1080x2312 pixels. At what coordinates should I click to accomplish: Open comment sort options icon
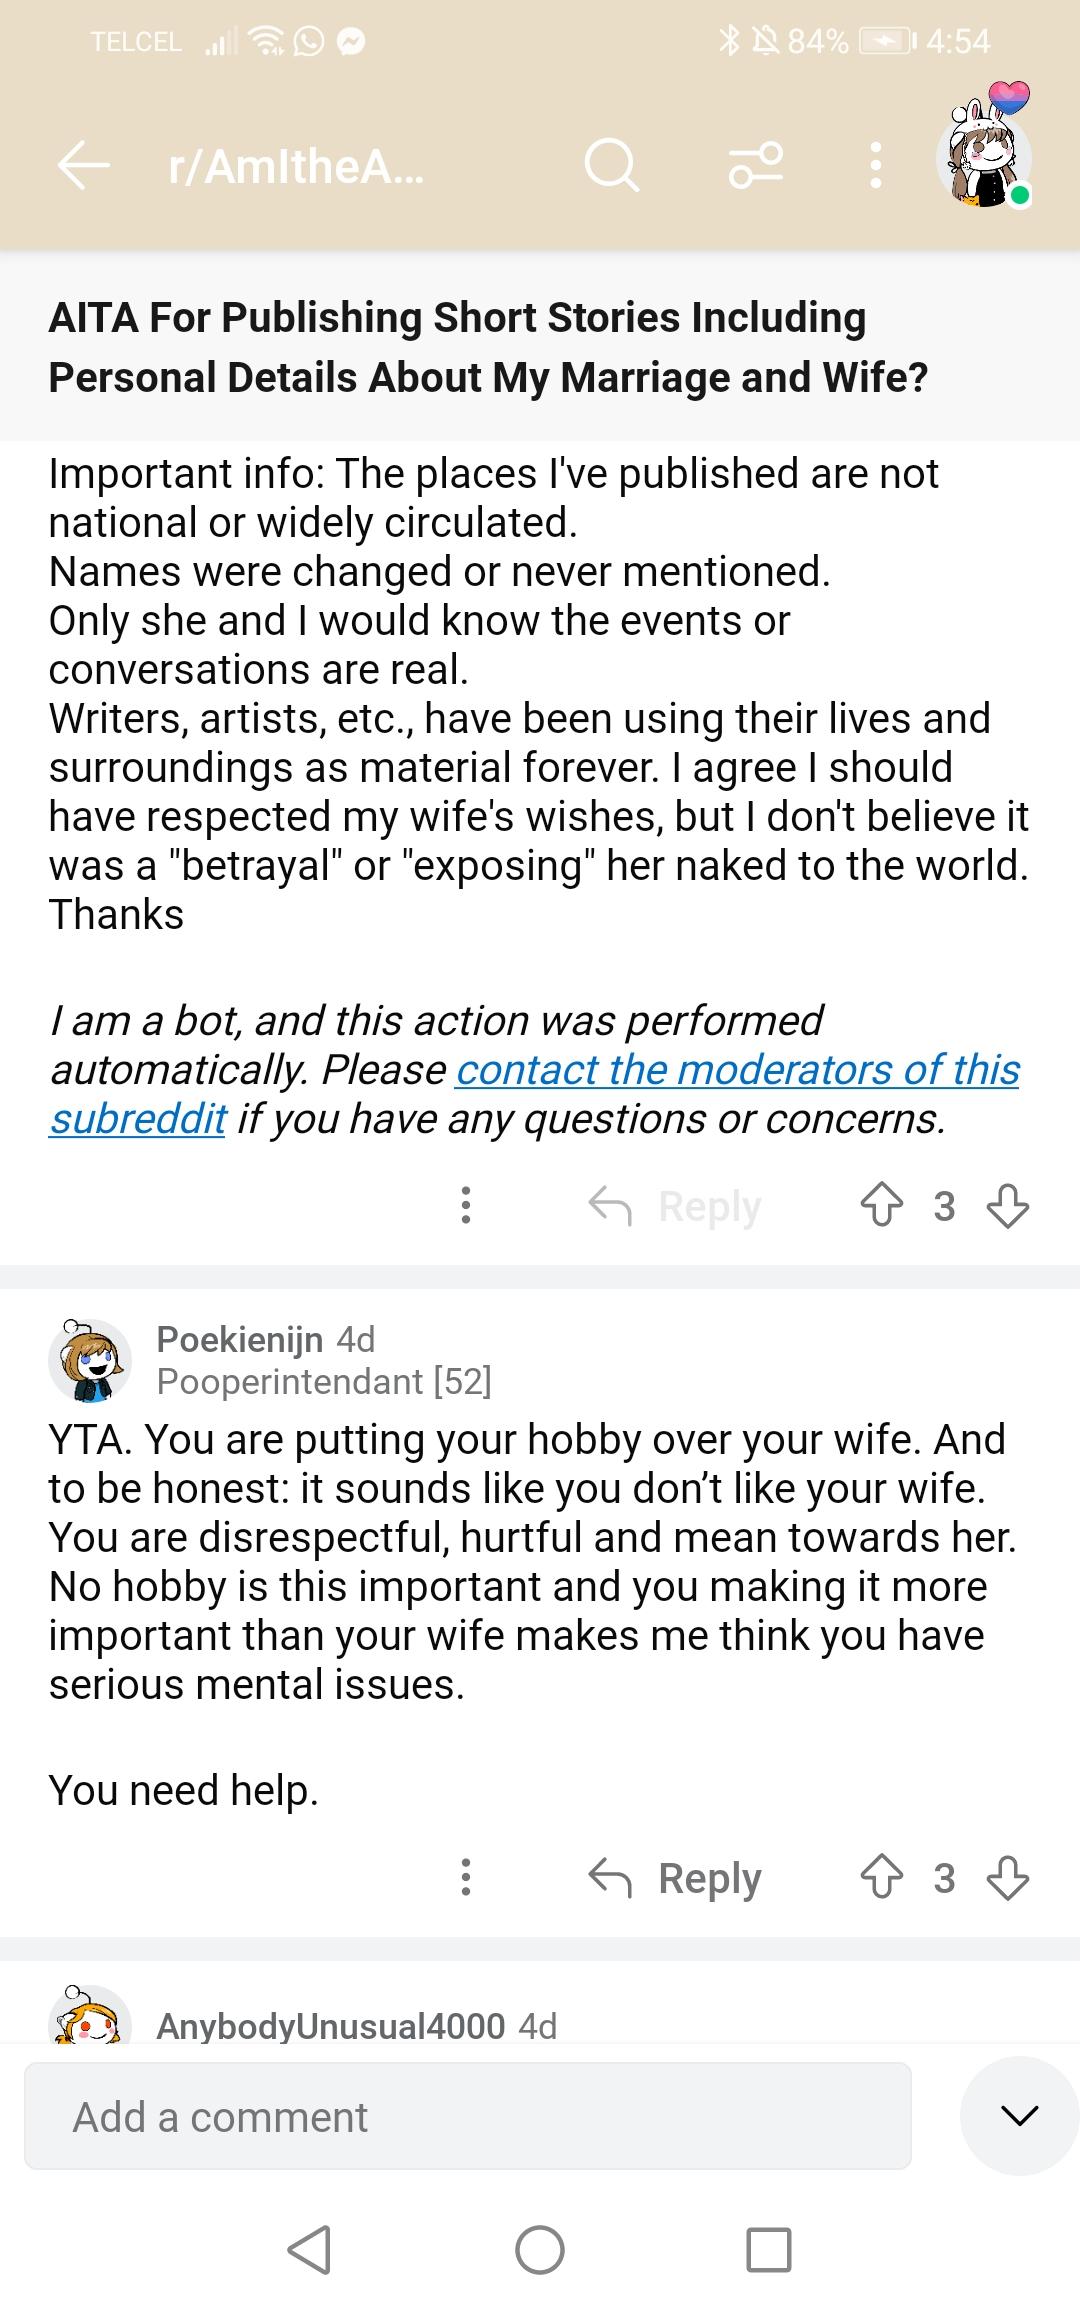(756, 165)
